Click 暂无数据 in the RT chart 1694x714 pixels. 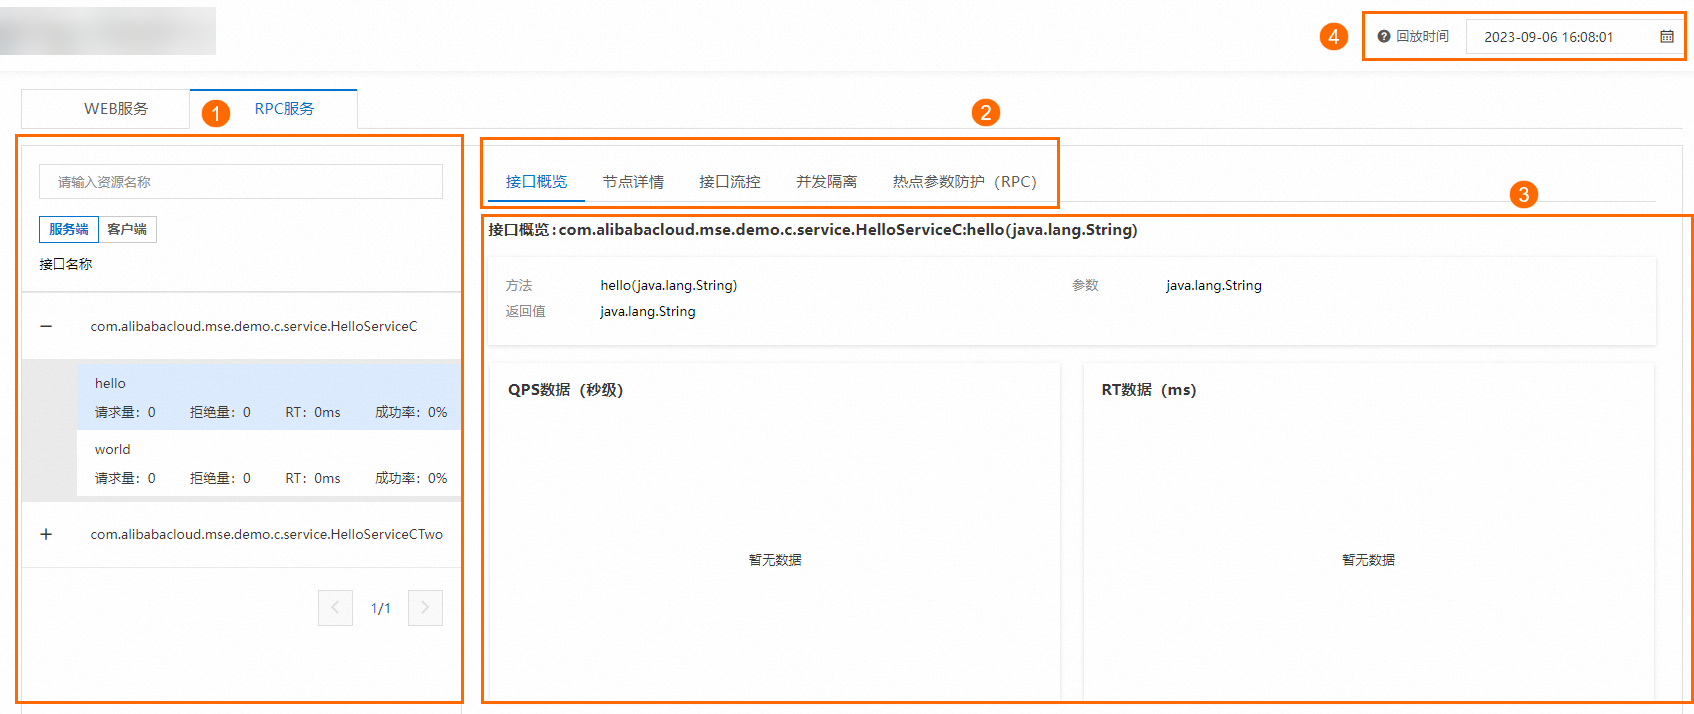1368,560
